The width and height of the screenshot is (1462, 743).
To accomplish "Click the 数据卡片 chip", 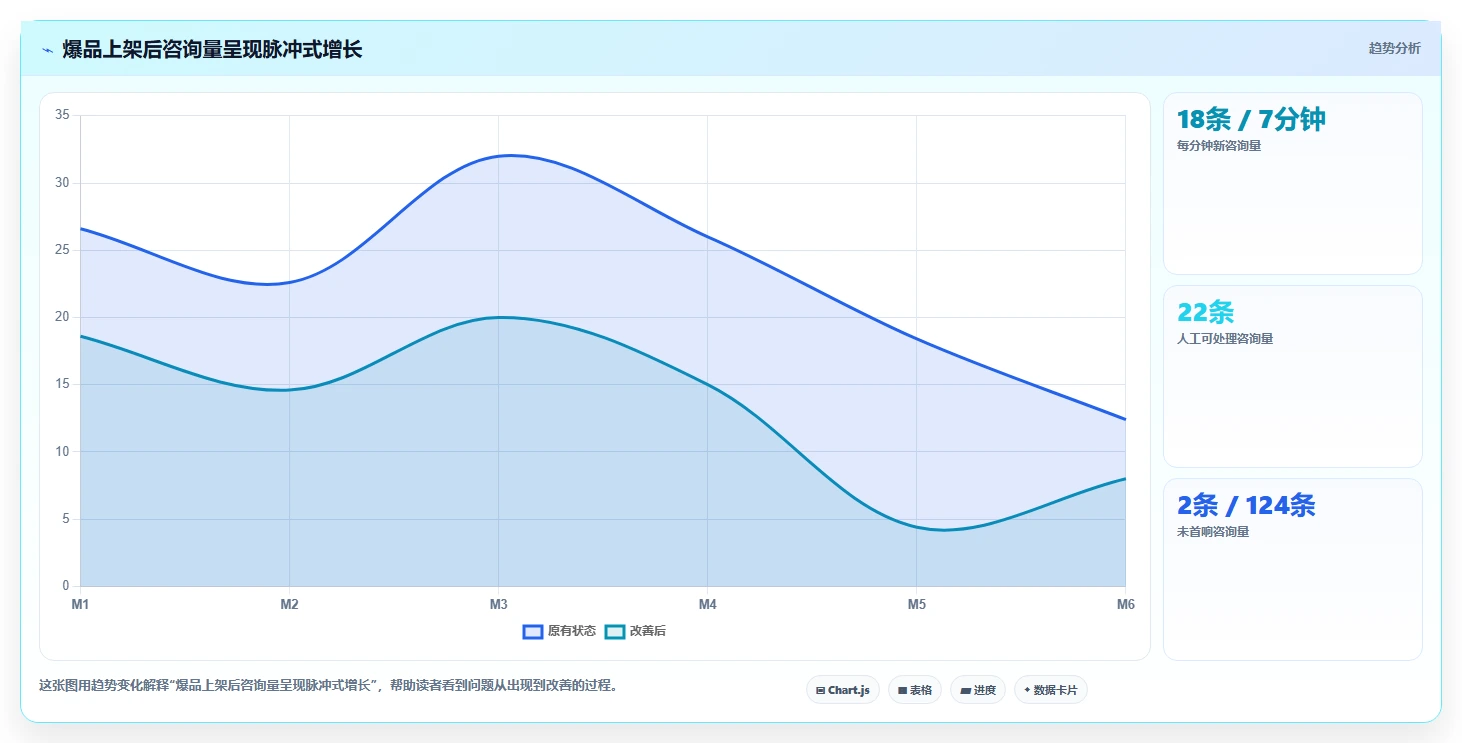I will 1051,690.
